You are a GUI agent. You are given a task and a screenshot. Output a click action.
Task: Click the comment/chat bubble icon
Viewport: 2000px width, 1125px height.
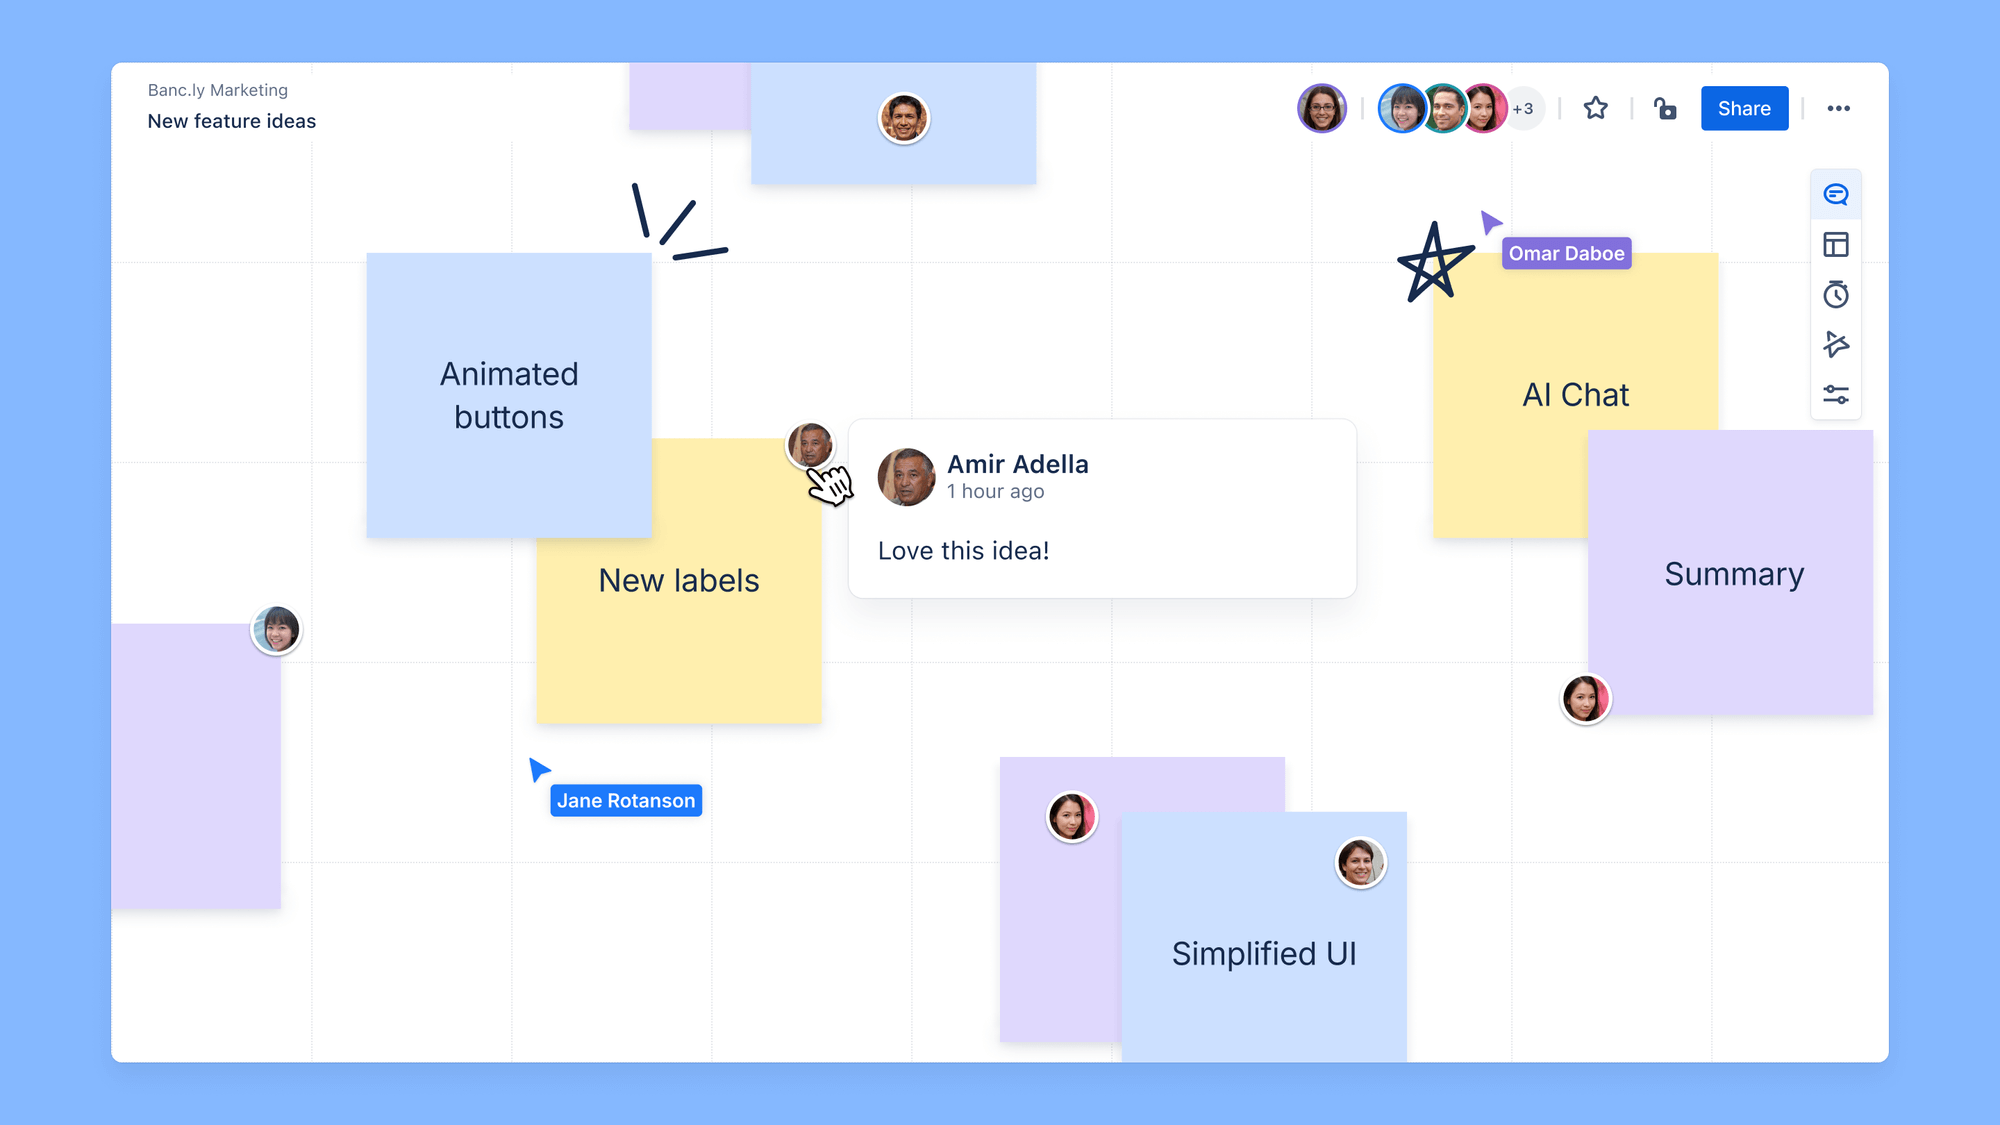tap(1837, 194)
